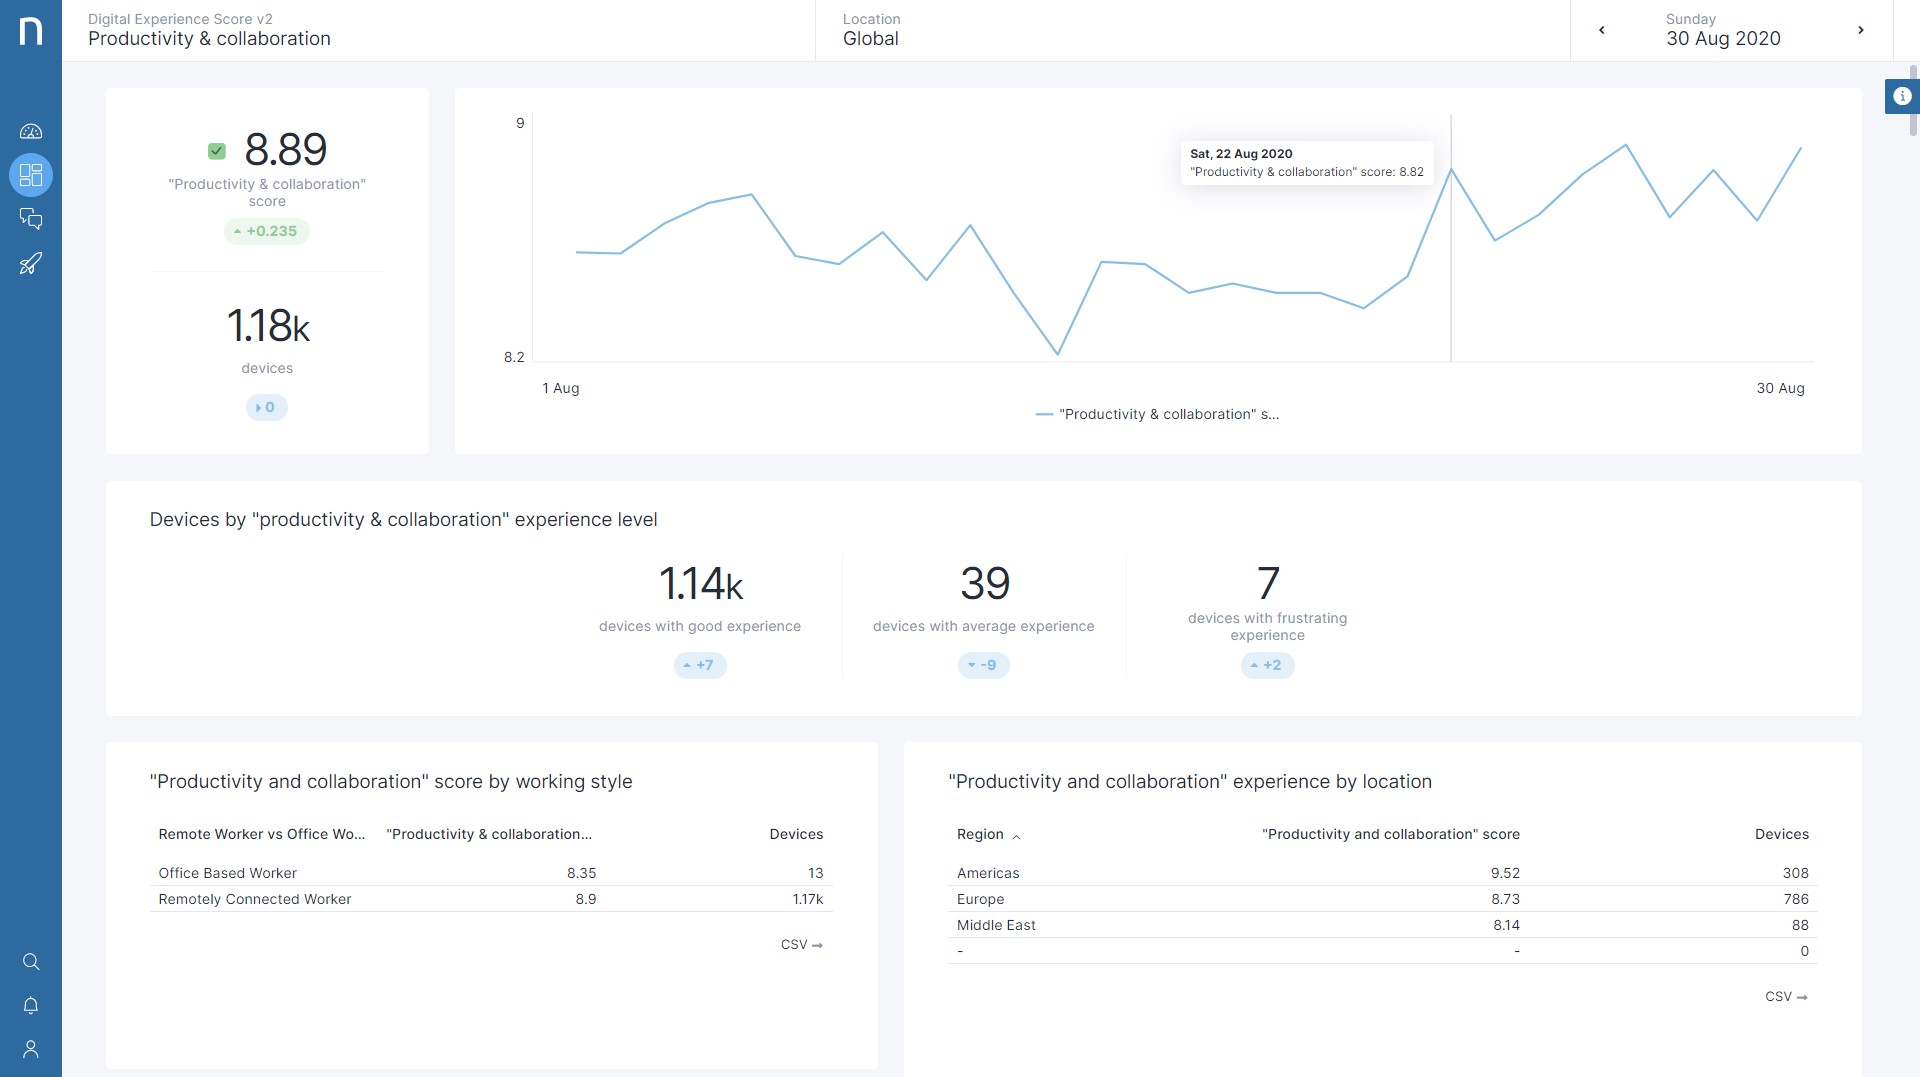Image resolution: width=1920 pixels, height=1077 pixels.
Task: Open search from the magnifier icon
Action: 31,961
